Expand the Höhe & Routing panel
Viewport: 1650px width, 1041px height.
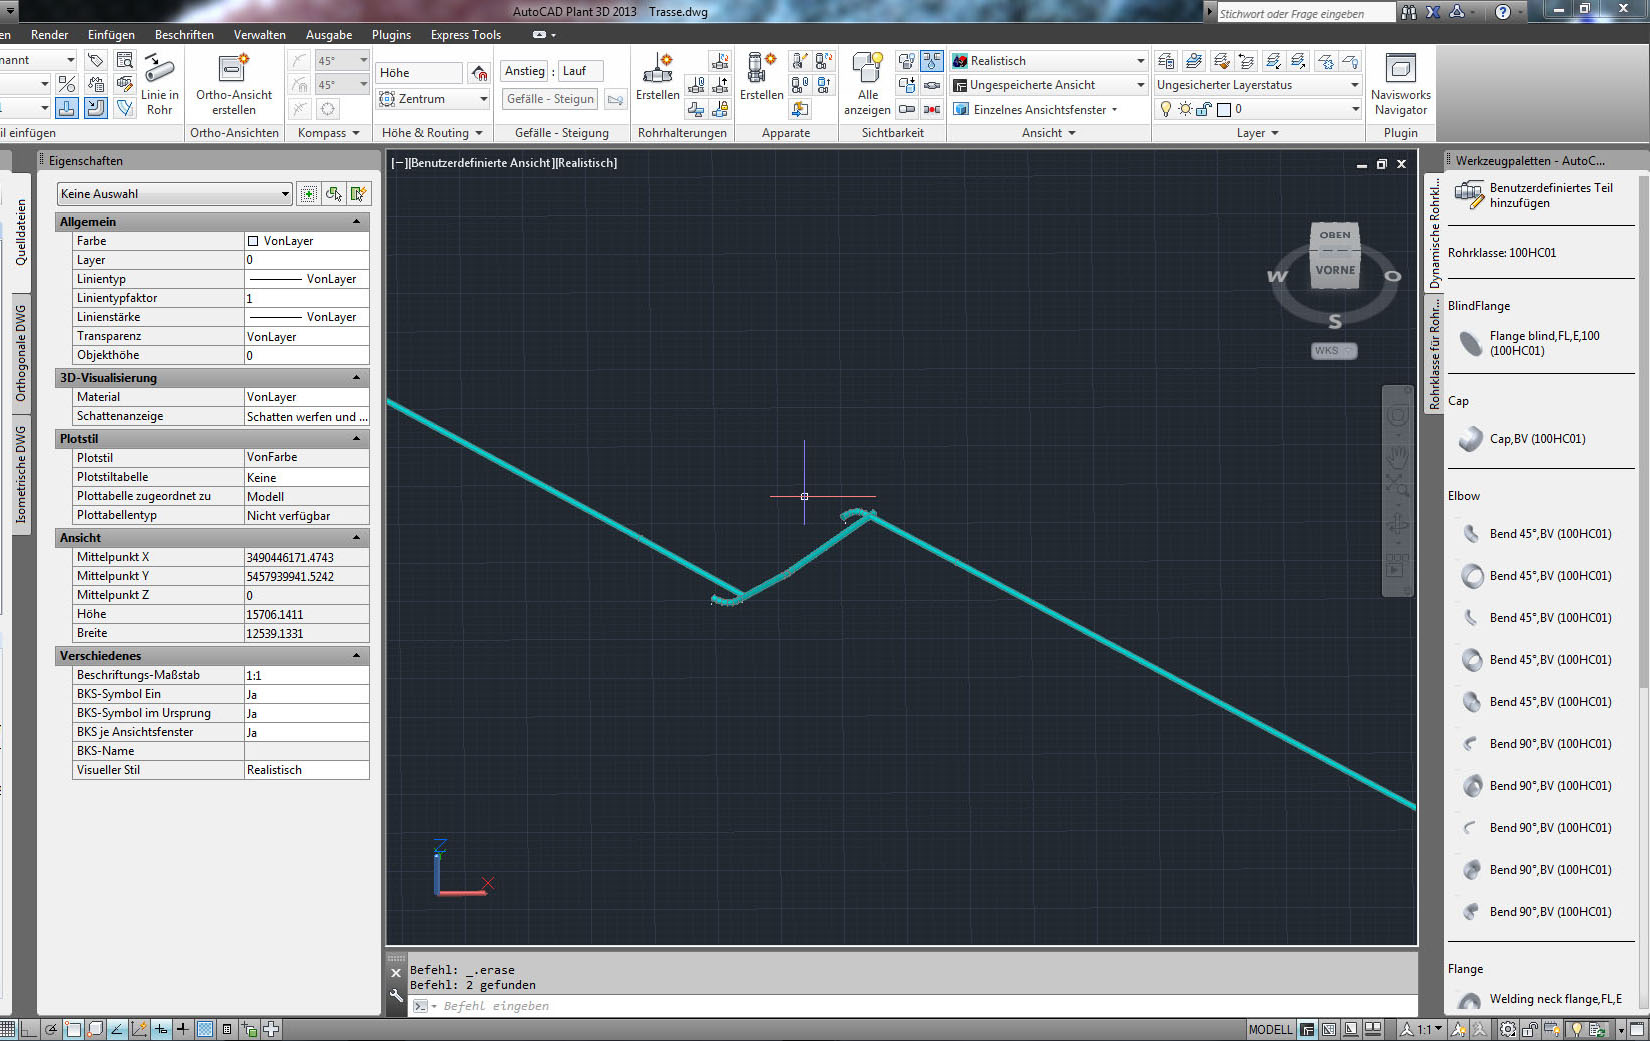(x=432, y=133)
